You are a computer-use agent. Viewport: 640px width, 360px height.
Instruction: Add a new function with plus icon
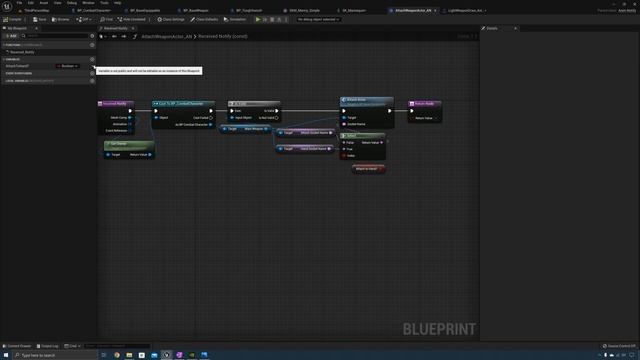[92, 45]
